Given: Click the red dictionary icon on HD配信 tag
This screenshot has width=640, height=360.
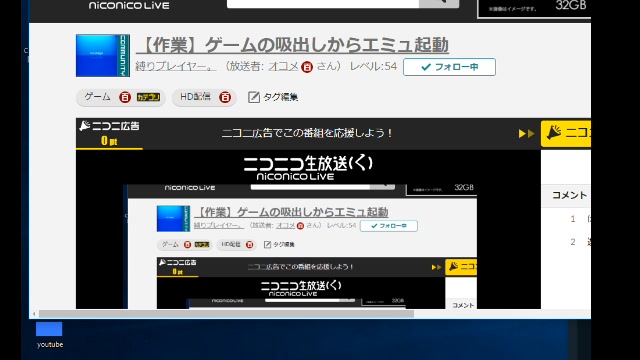Looking at the screenshot, I should (225, 97).
